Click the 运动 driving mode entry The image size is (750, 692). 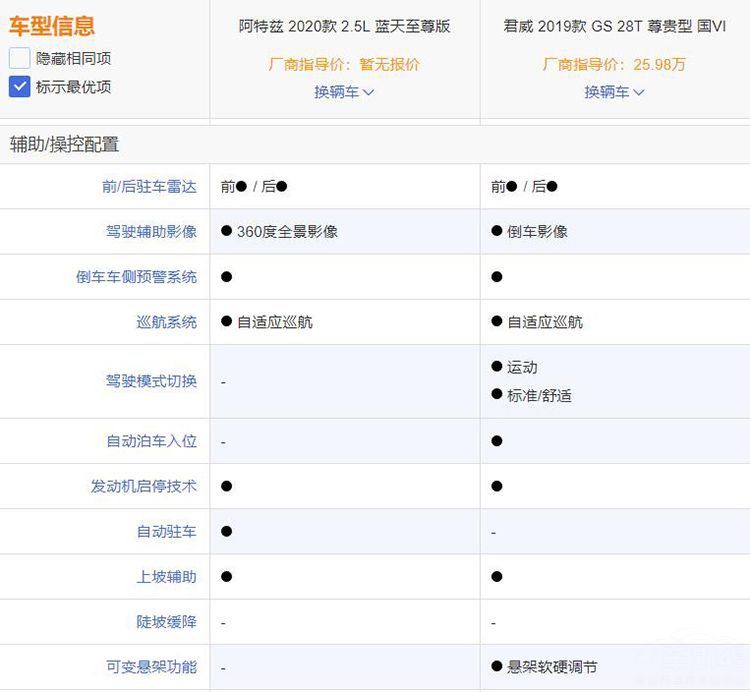pyautogui.click(x=515, y=367)
